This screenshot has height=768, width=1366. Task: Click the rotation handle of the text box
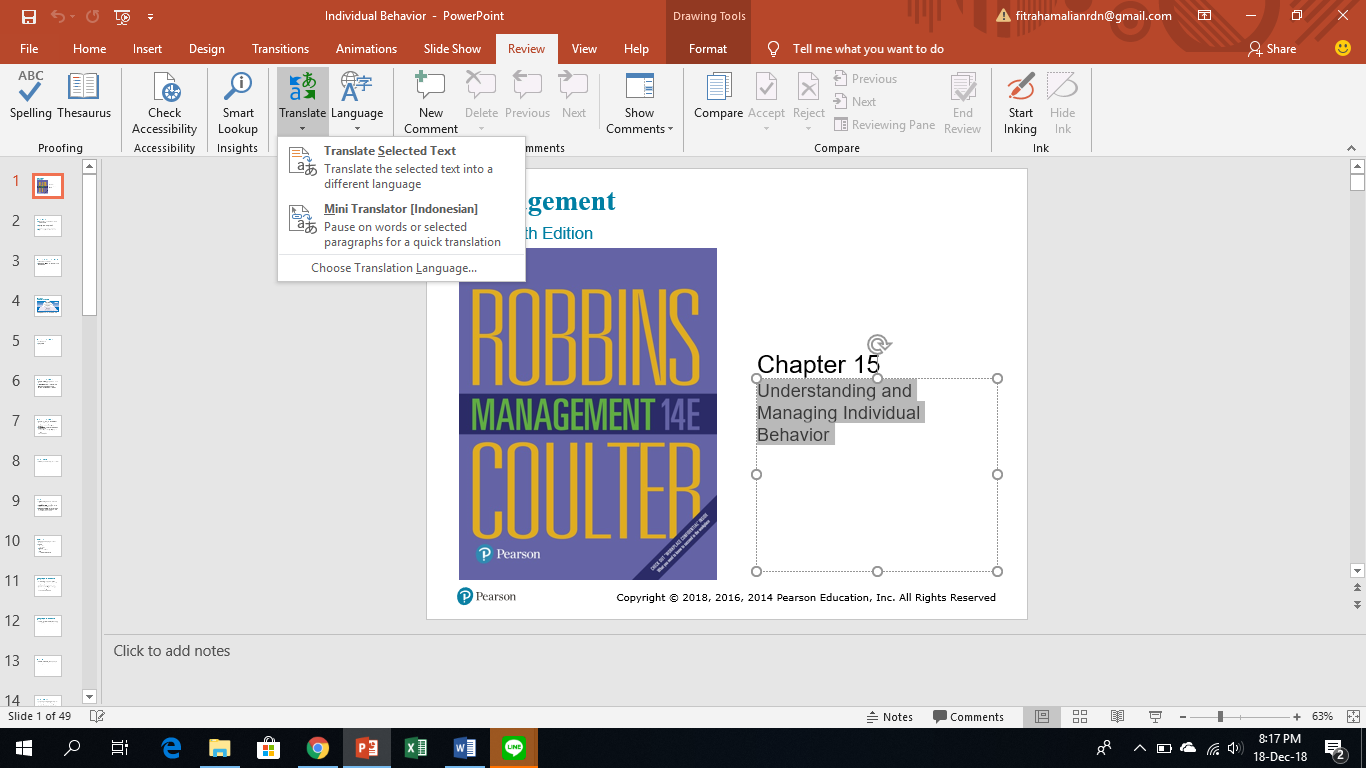pyautogui.click(x=877, y=345)
